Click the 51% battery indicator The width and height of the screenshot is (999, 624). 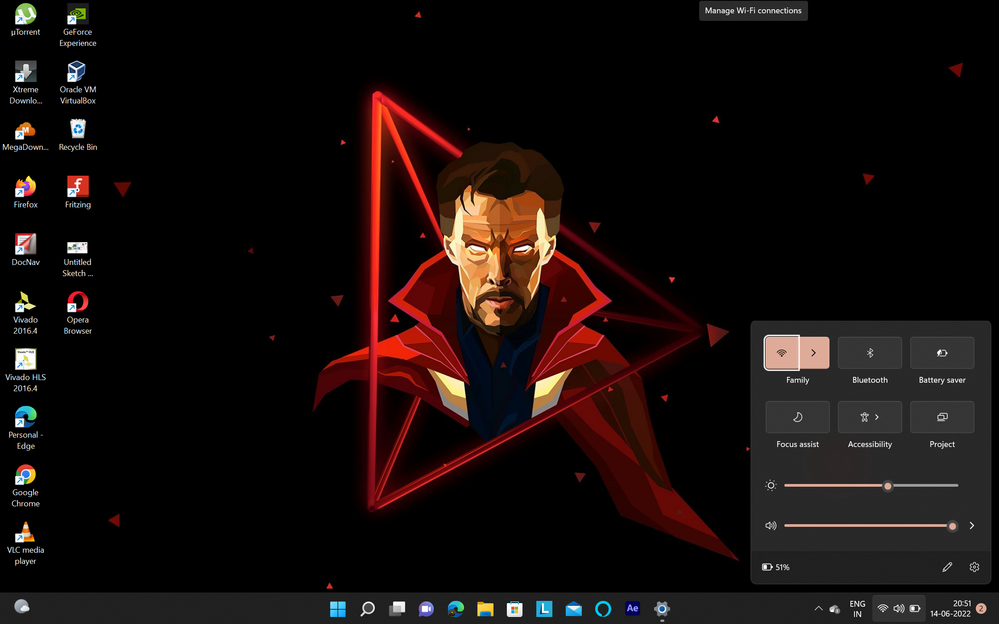pyautogui.click(x=775, y=567)
